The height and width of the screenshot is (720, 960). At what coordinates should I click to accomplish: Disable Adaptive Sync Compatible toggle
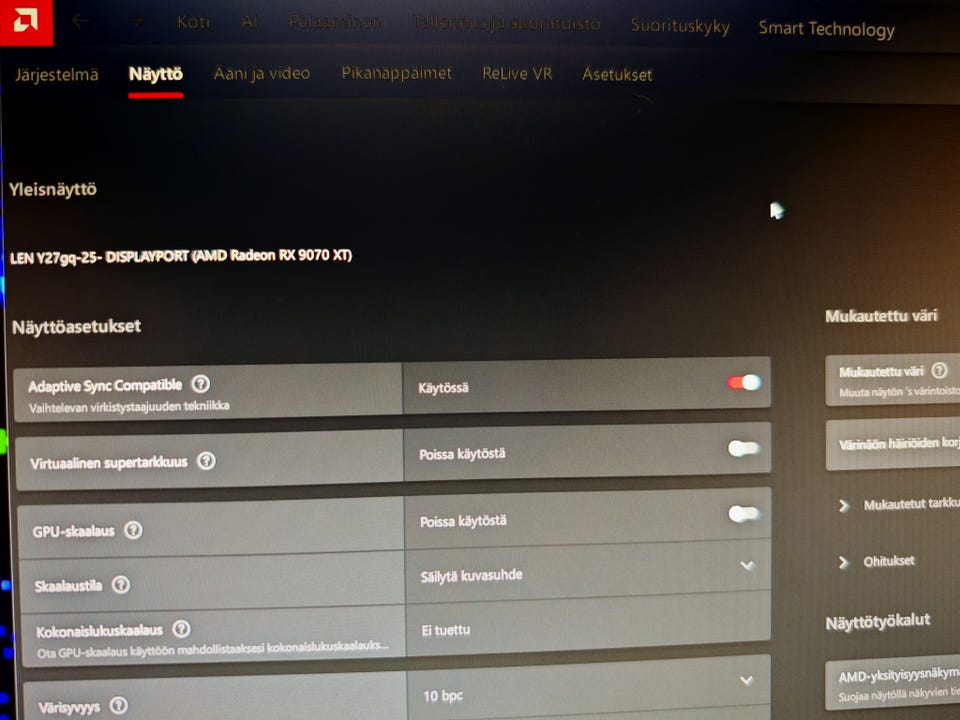coord(744,383)
